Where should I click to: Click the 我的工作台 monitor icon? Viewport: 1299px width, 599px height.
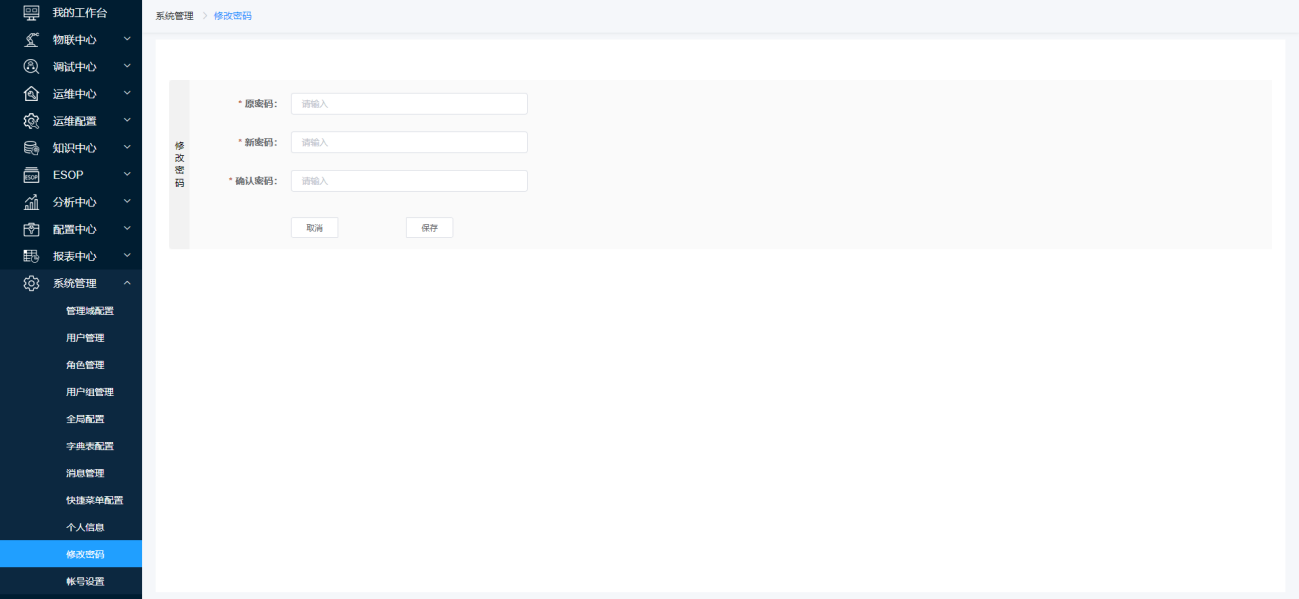coord(31,12)
